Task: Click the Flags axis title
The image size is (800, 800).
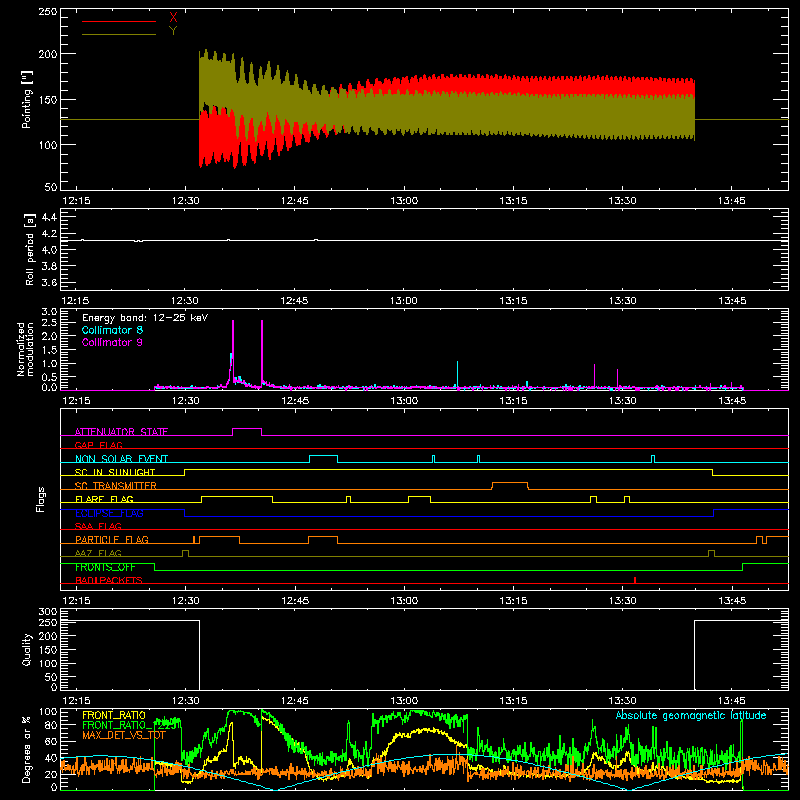Action: (x=41, y=499)
